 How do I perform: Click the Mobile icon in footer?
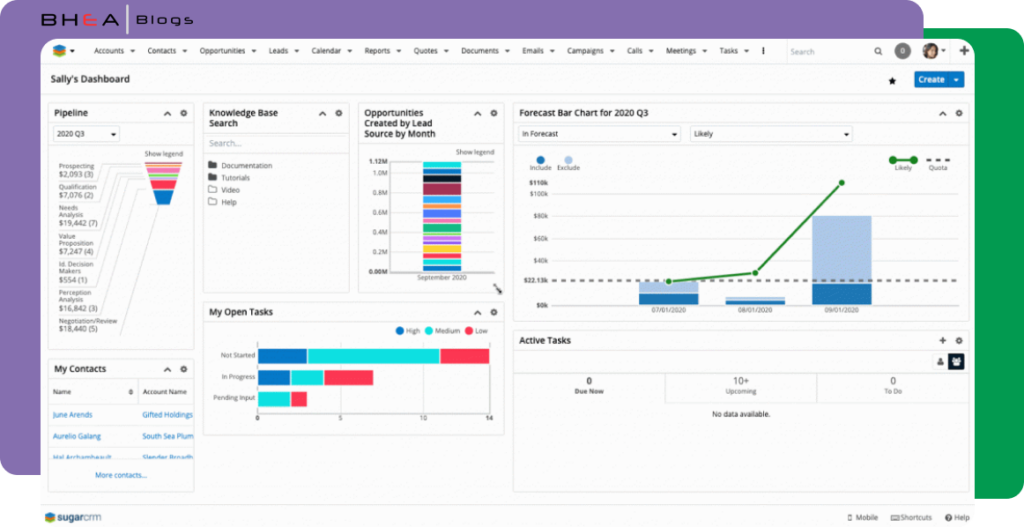(850, 517)
